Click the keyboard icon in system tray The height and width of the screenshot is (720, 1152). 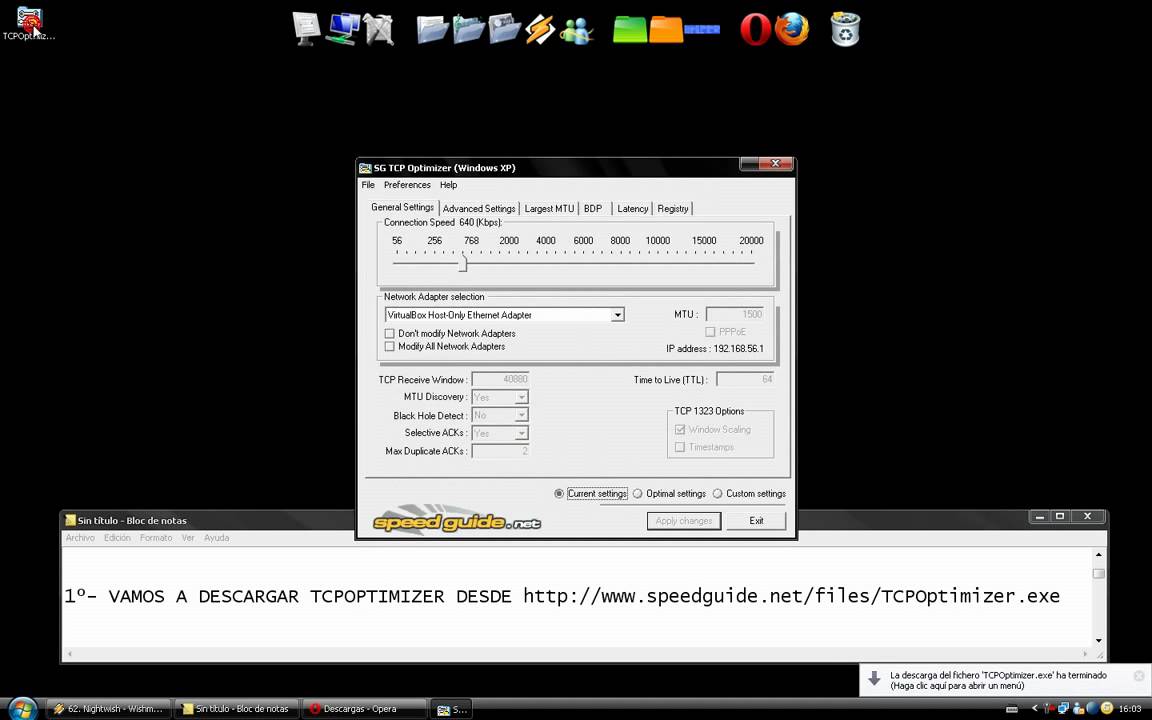pyautogui.click(x=1012, y=709)
